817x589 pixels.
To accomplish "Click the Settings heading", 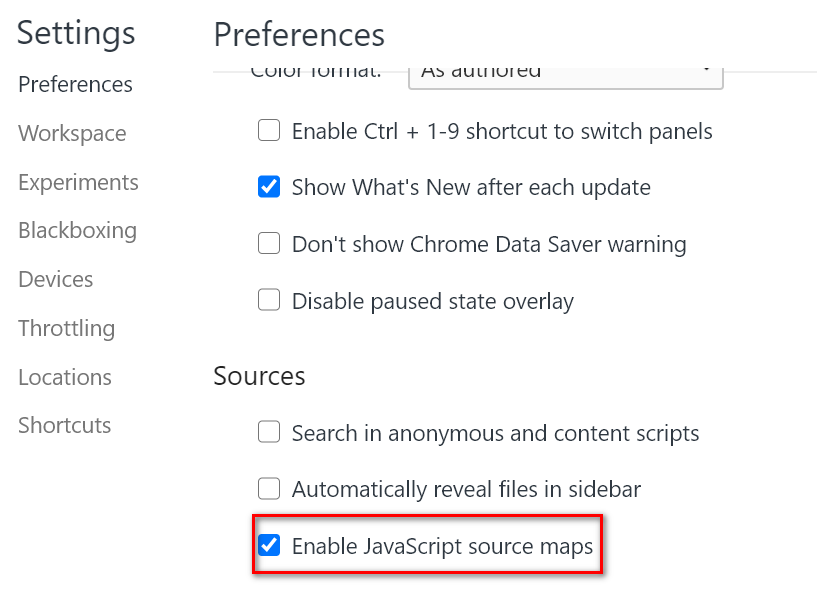I will (75, 33).
